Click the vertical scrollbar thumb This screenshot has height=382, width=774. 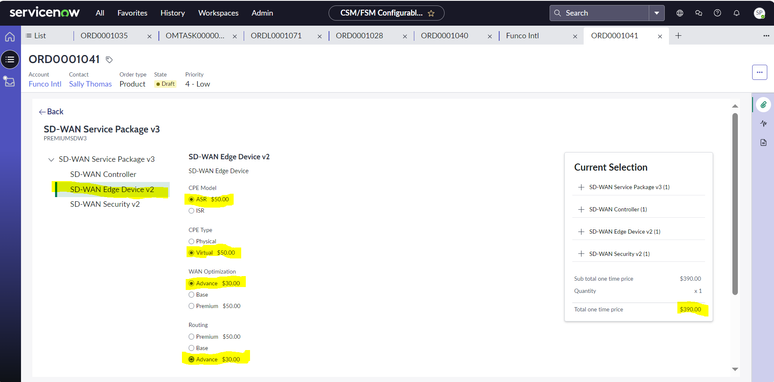click(735, 204)
